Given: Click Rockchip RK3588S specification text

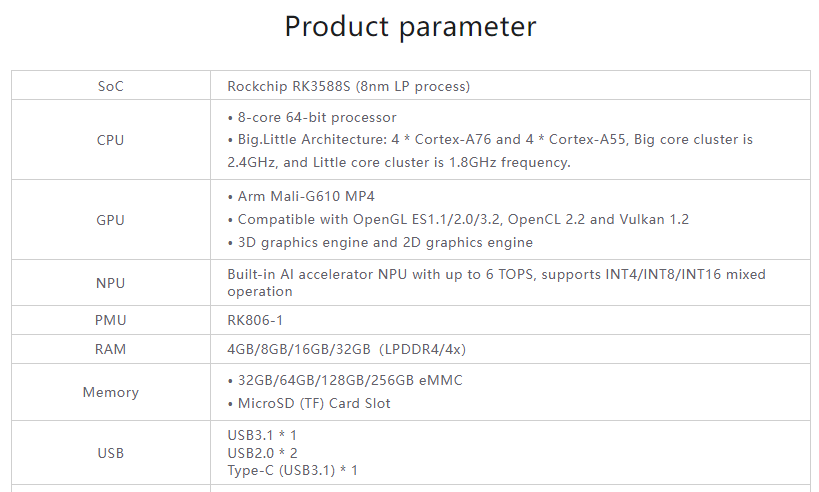Looking at the screenshot, I should pyautogui.click(x=348, y=86).
